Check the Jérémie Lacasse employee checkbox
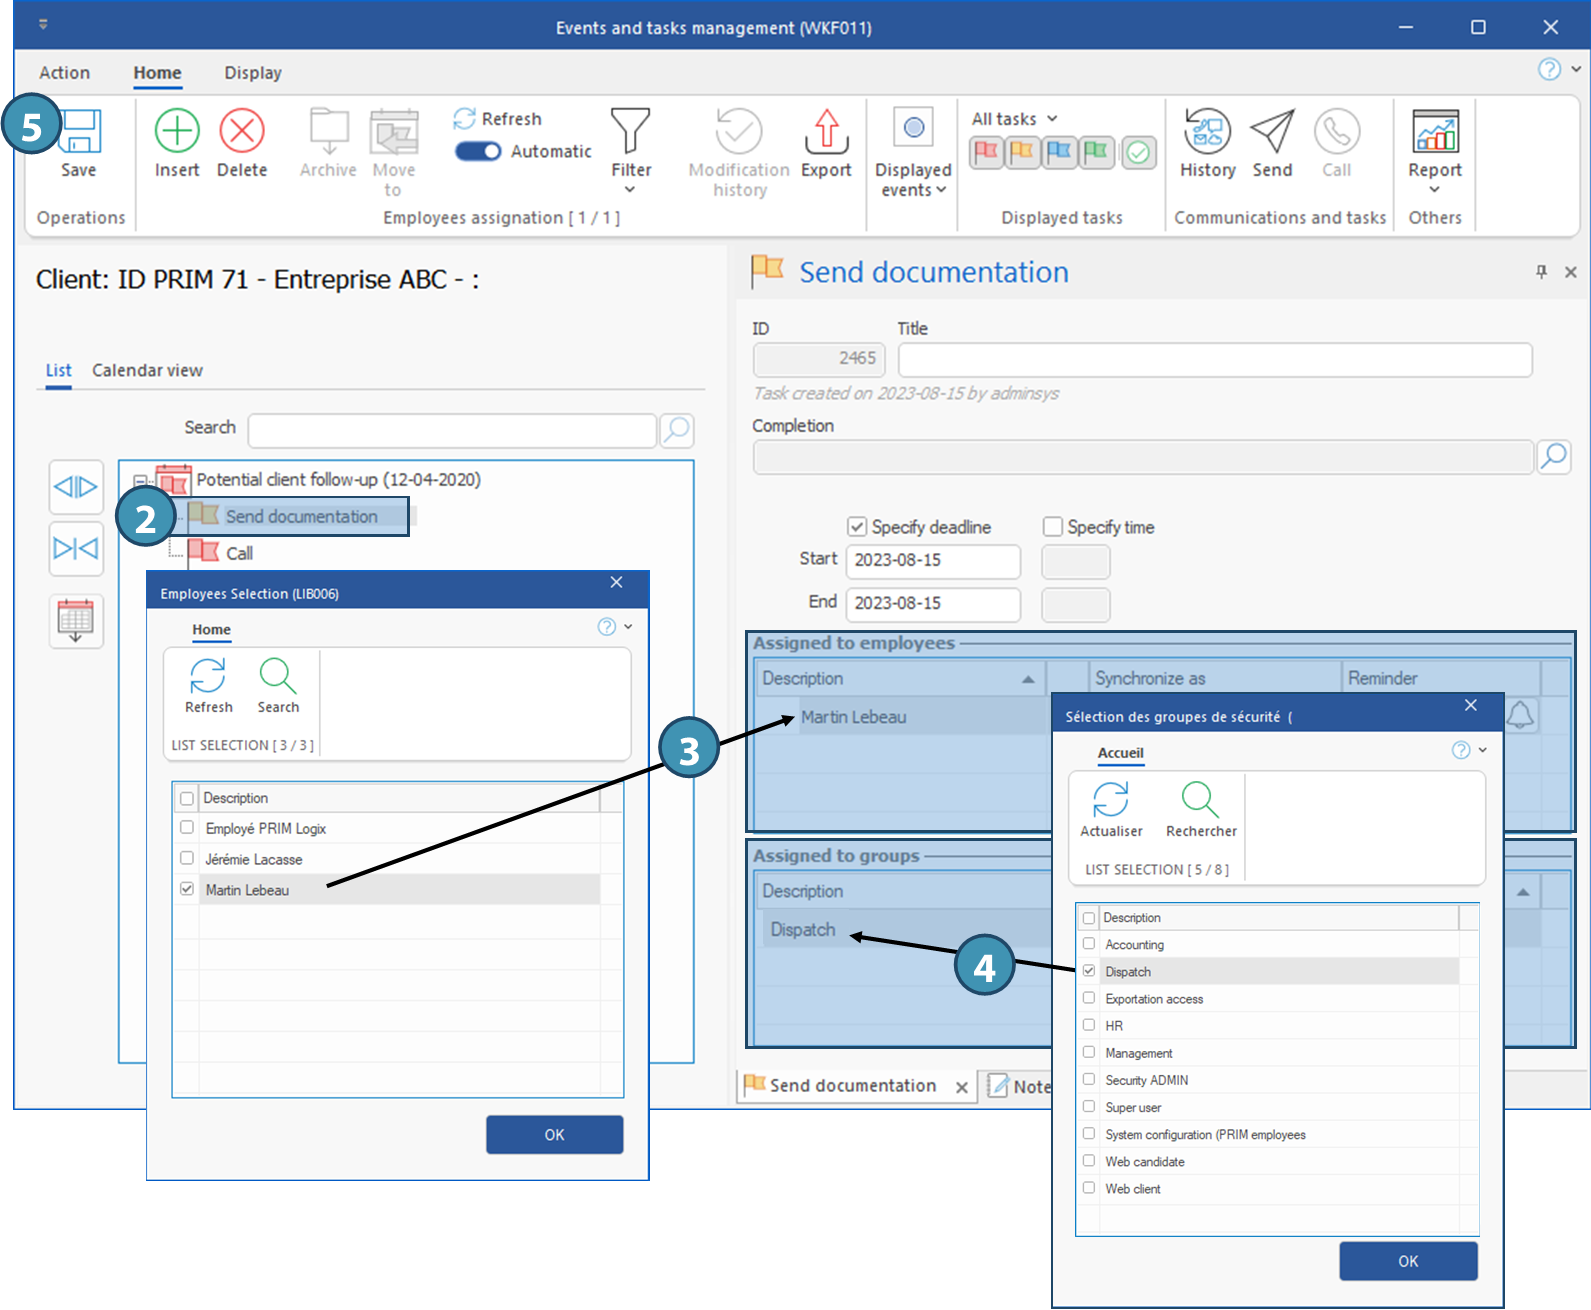1591x1310 pixels. [187, 859]
